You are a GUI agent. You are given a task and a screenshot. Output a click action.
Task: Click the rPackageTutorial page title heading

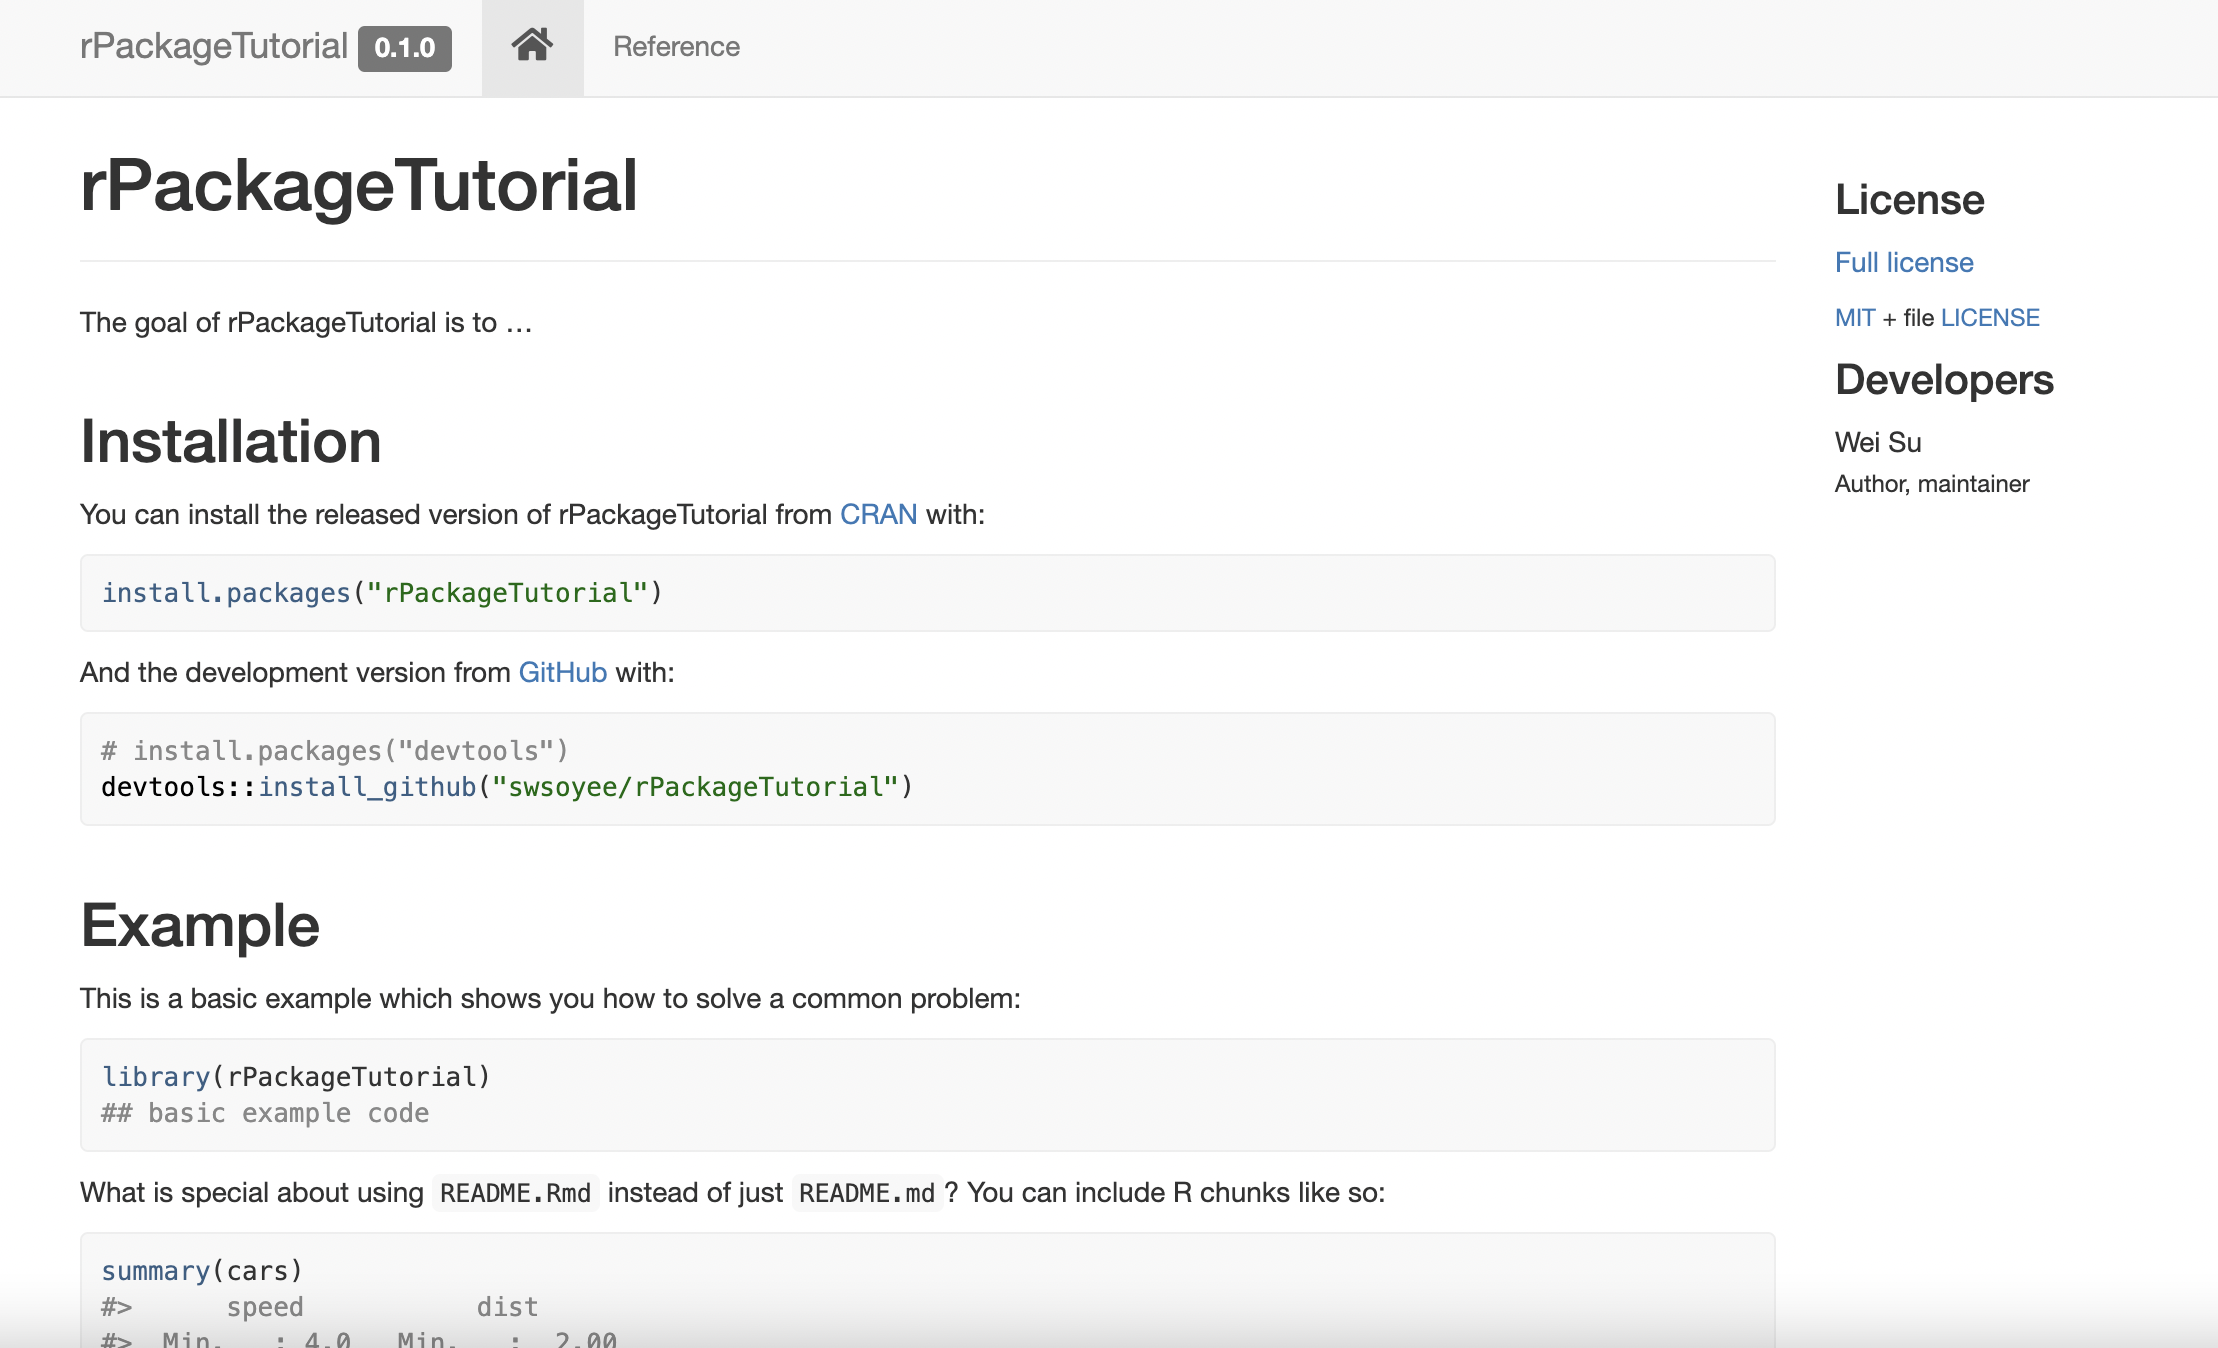[x=358, y=186]
